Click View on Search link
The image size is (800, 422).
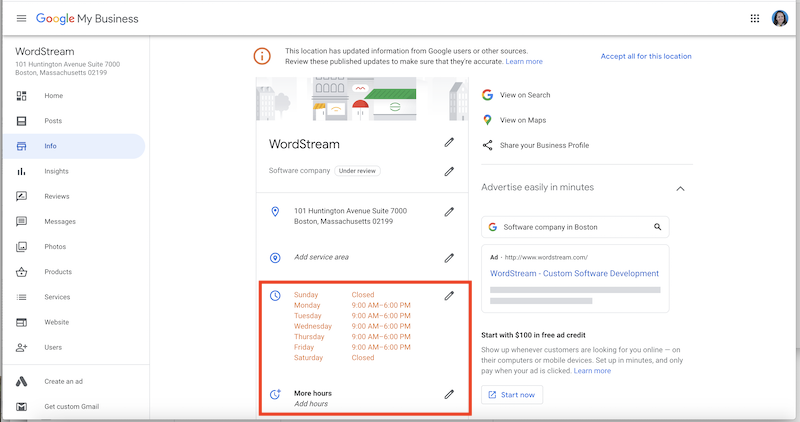point(525,95)
